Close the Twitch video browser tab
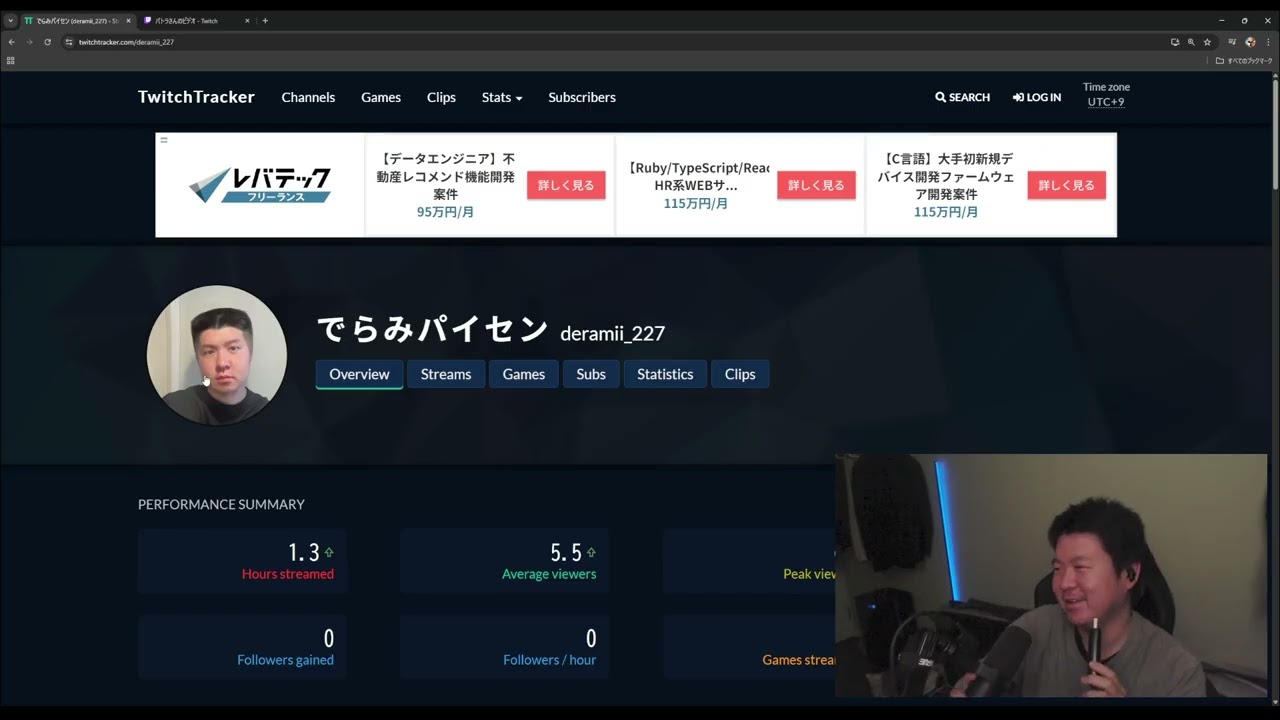The image size is (1280, 720). [247, 20]
